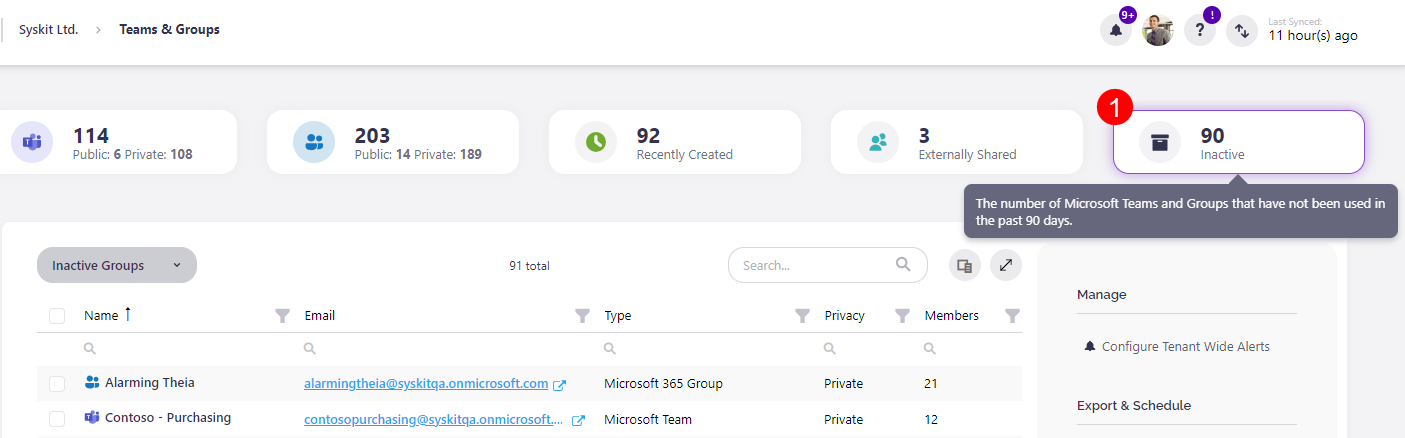Click the Name column filter icon
Viewport: 1405px width, 438px height.
click(x=282, y=316)
